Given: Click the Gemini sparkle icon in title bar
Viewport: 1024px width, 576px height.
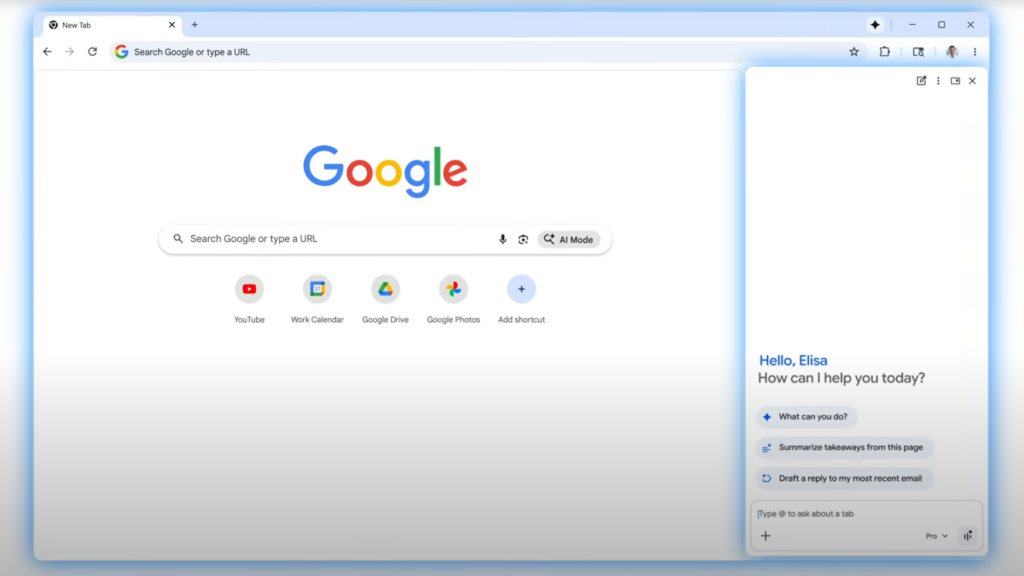Looking at the screenshot, I should click(875, 25).
